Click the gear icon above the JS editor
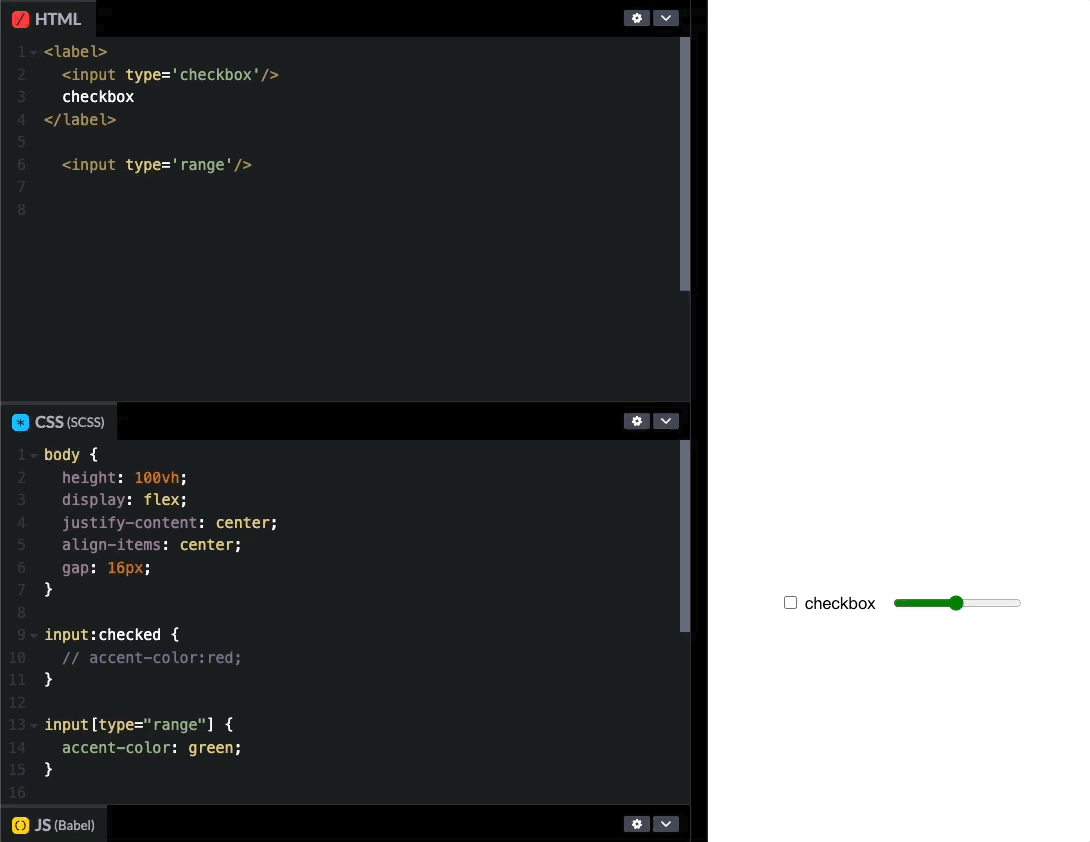The height and width of the screenshot is (842, 1090). [637, 823]
